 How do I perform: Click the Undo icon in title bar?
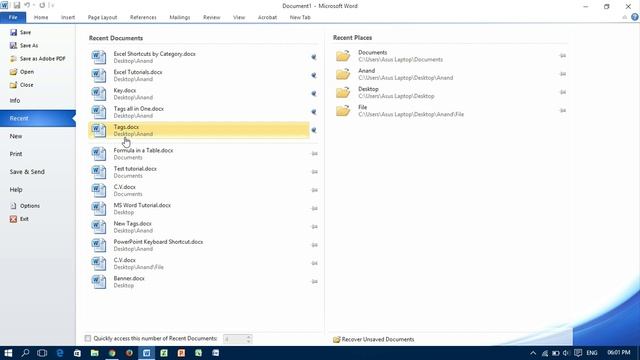[27, 5]
